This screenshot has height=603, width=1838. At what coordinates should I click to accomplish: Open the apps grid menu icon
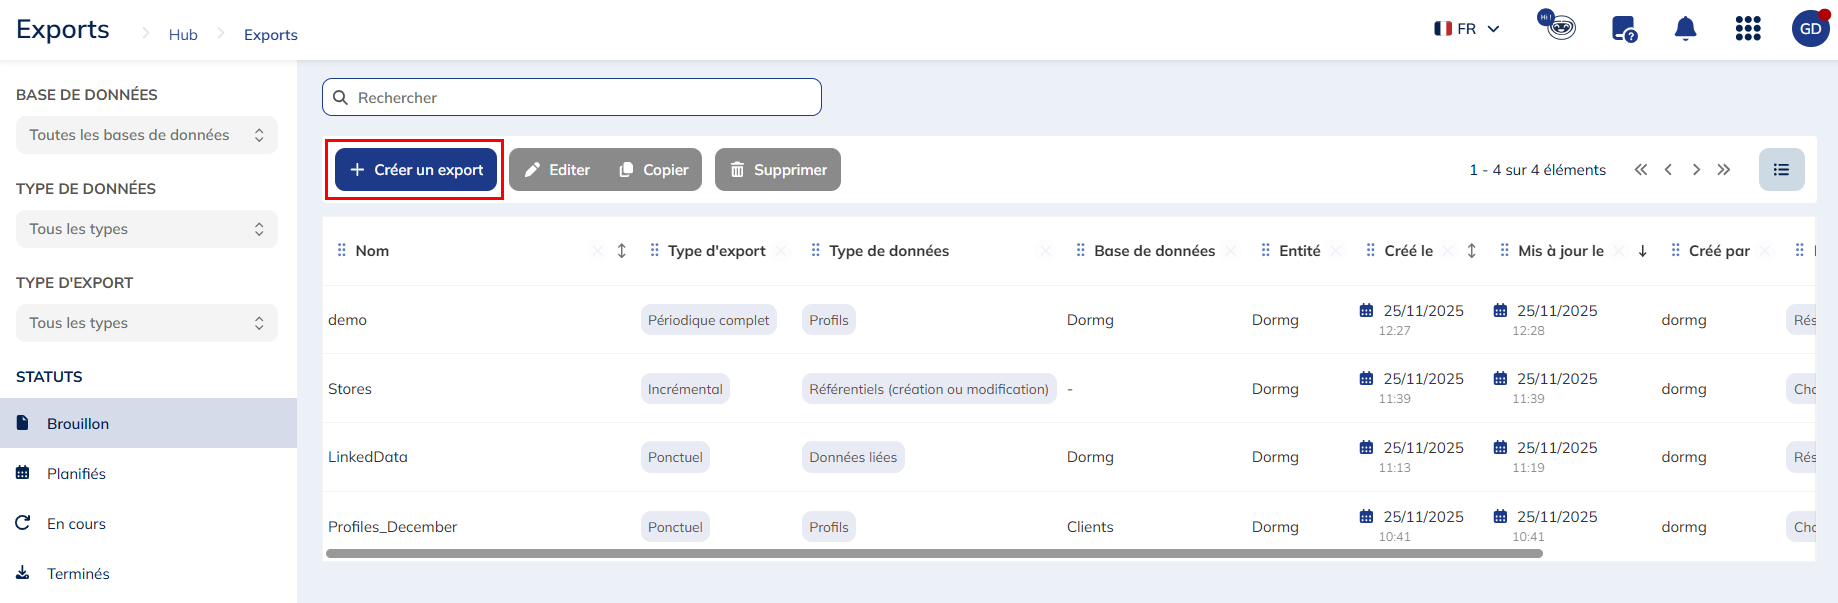tap(1747, 29)
